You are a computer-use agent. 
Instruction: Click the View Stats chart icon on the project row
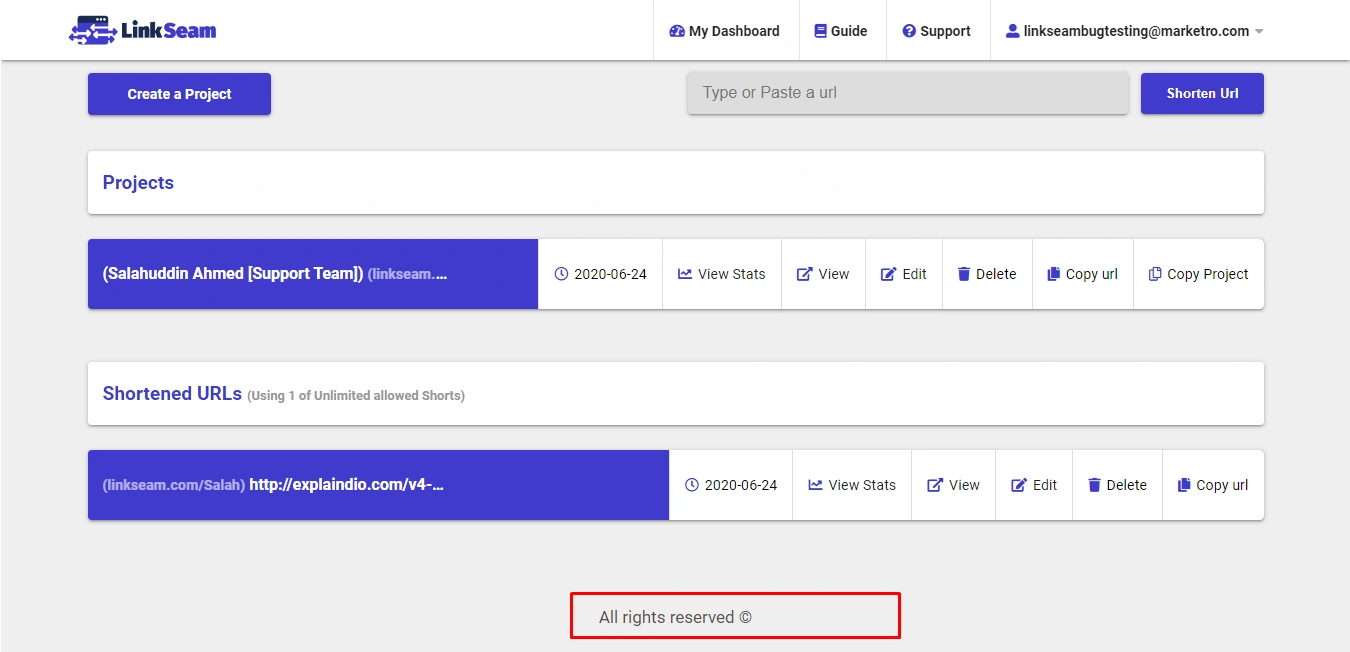(x=684, y=273)
